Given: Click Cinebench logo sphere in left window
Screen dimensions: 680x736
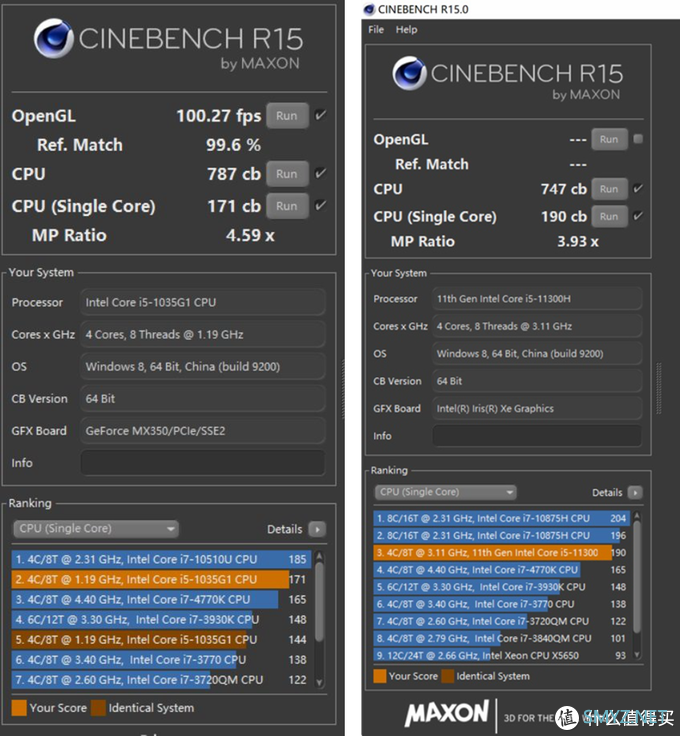Looking at the screenshot, I should (x=53, y=38).
